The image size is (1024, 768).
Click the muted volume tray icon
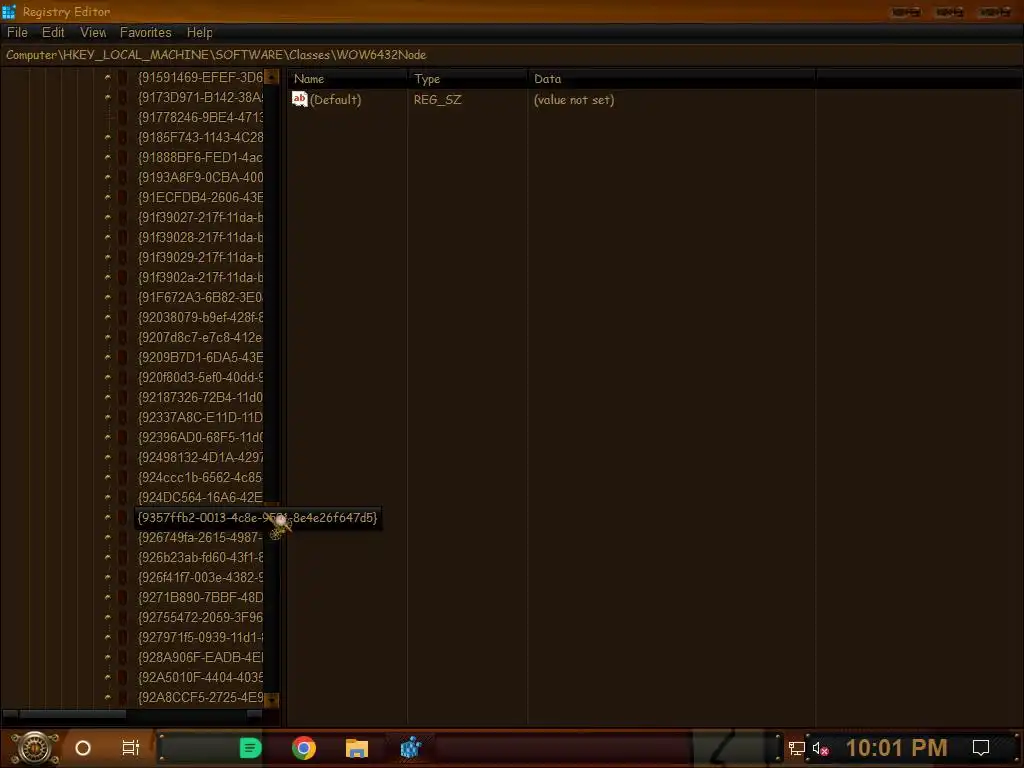[x=820, y=748]
